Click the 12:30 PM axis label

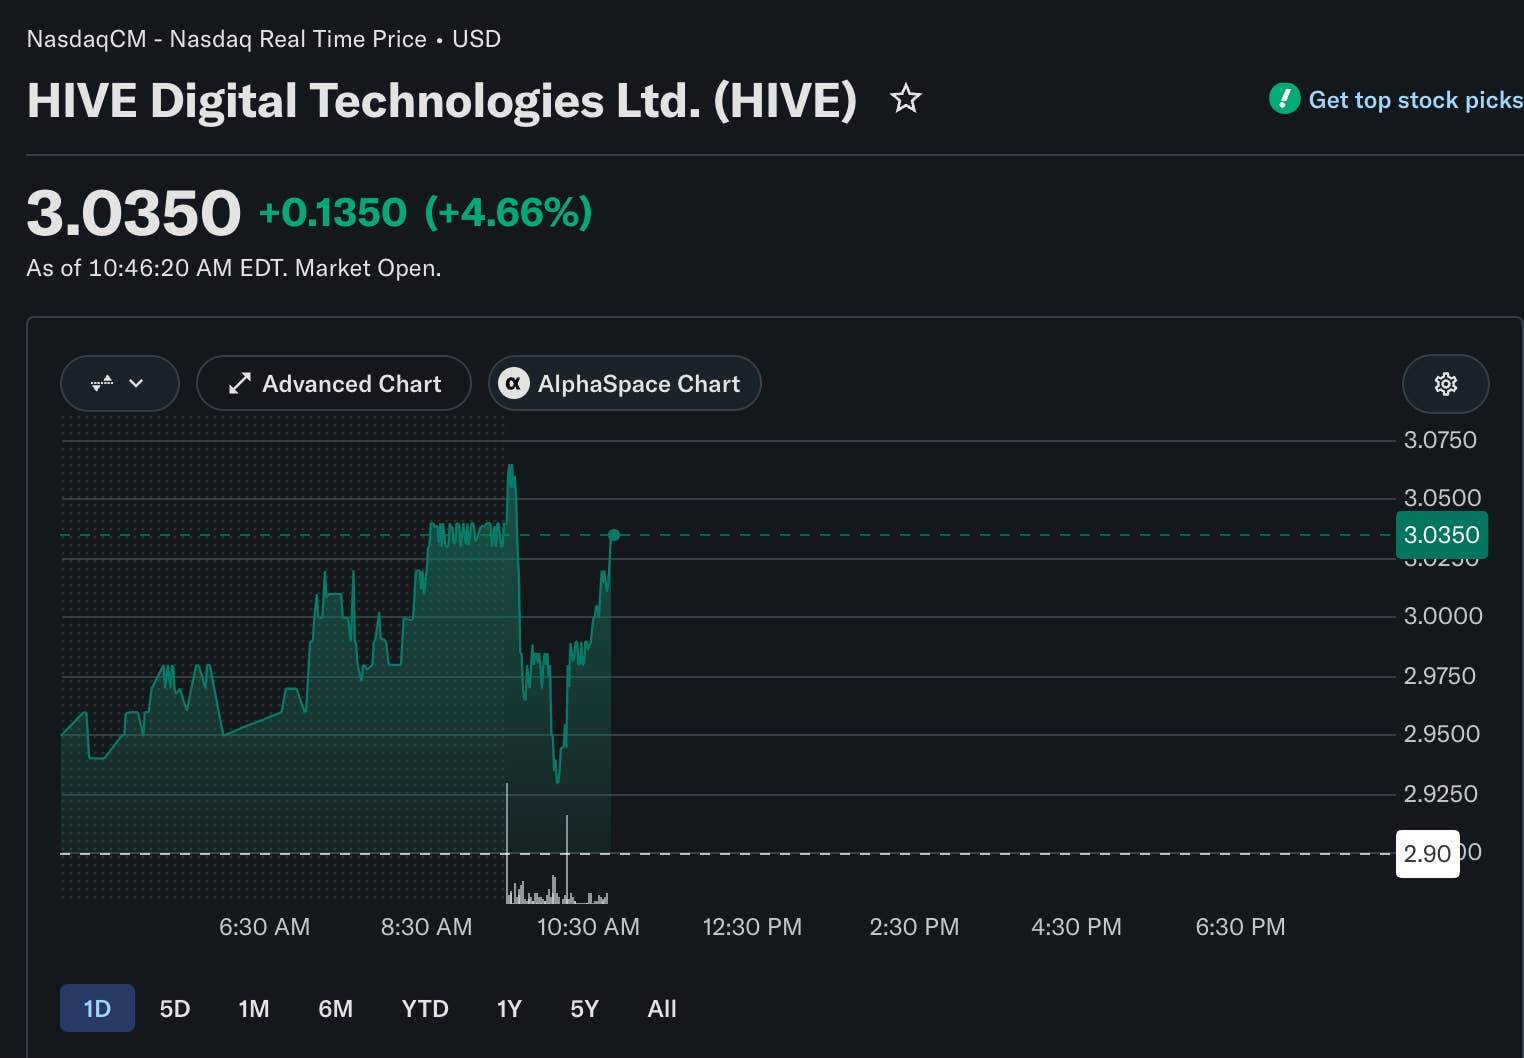[752, 927]
